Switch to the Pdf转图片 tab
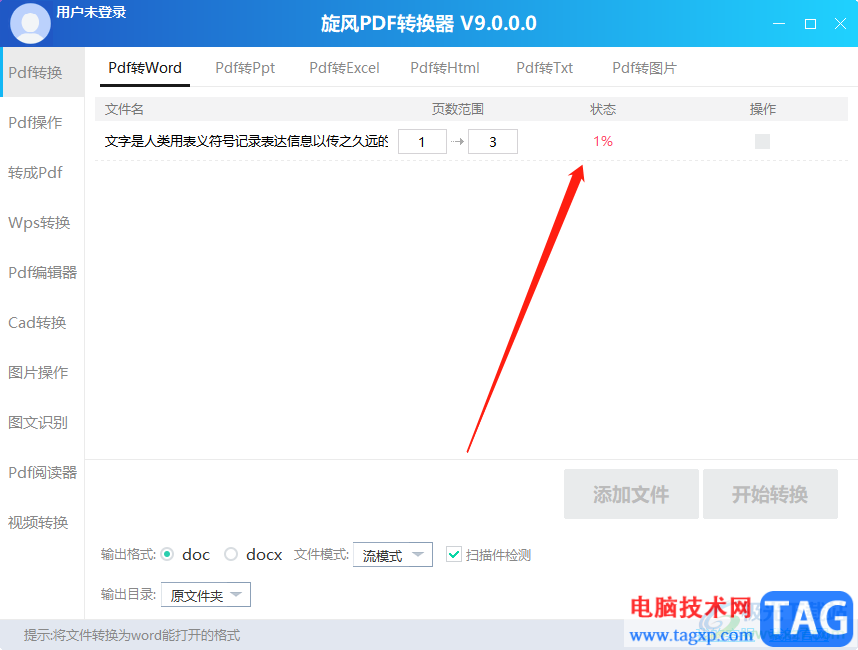Screen dimensions: 858x650 pos(645,68)
